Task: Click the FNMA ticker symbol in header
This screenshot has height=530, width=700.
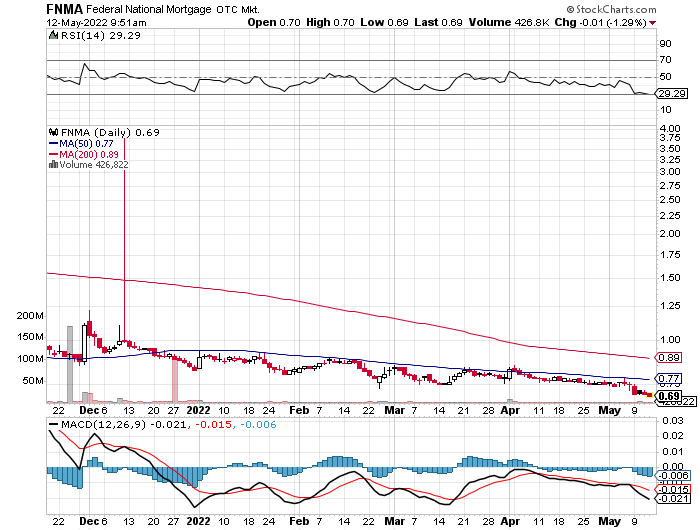Action: point(64,9)
